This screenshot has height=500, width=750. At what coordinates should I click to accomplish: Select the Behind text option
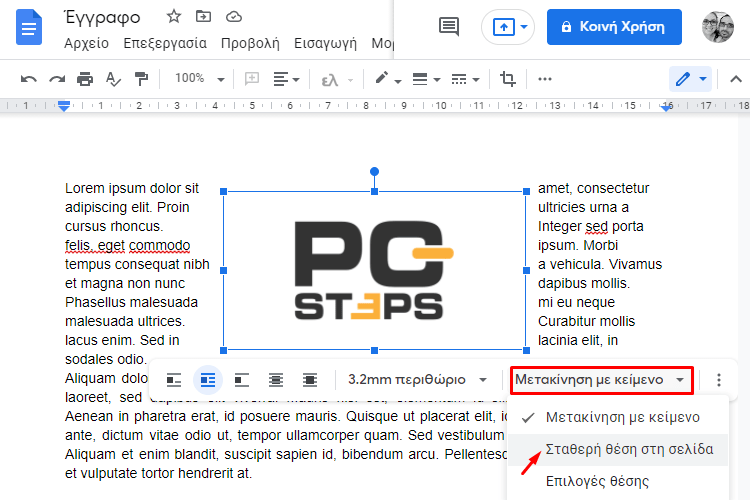[276, 380]
